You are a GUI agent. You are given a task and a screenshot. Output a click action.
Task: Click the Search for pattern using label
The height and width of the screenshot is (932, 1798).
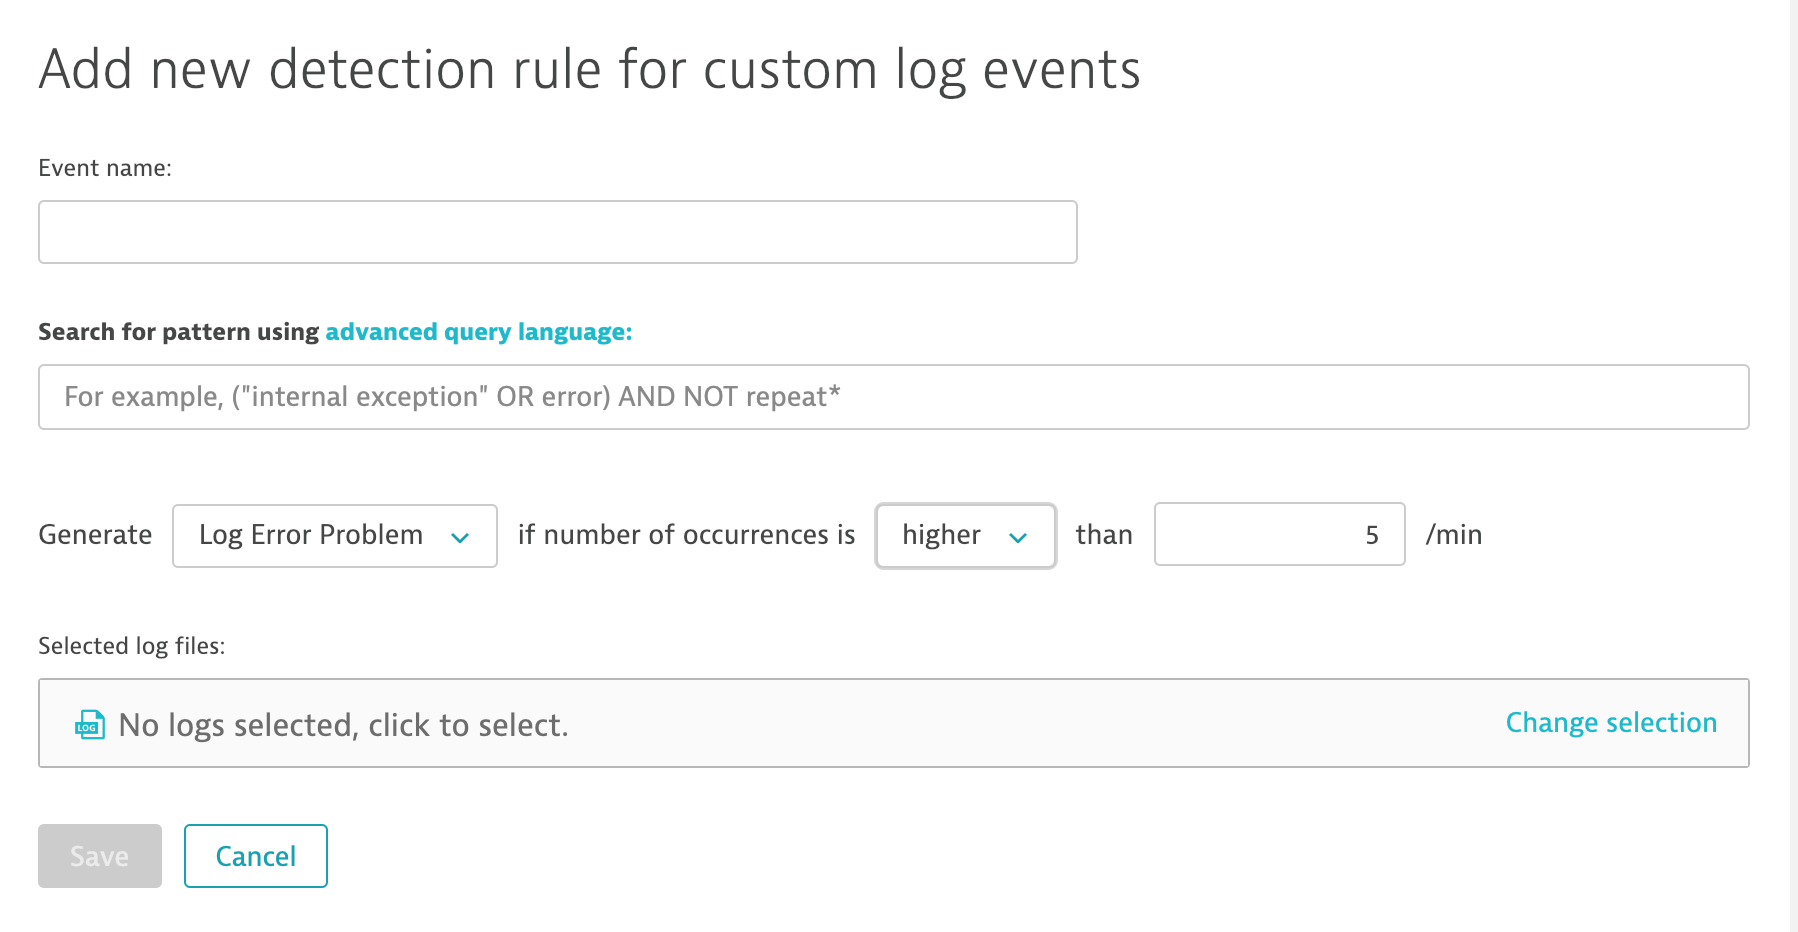178,332
